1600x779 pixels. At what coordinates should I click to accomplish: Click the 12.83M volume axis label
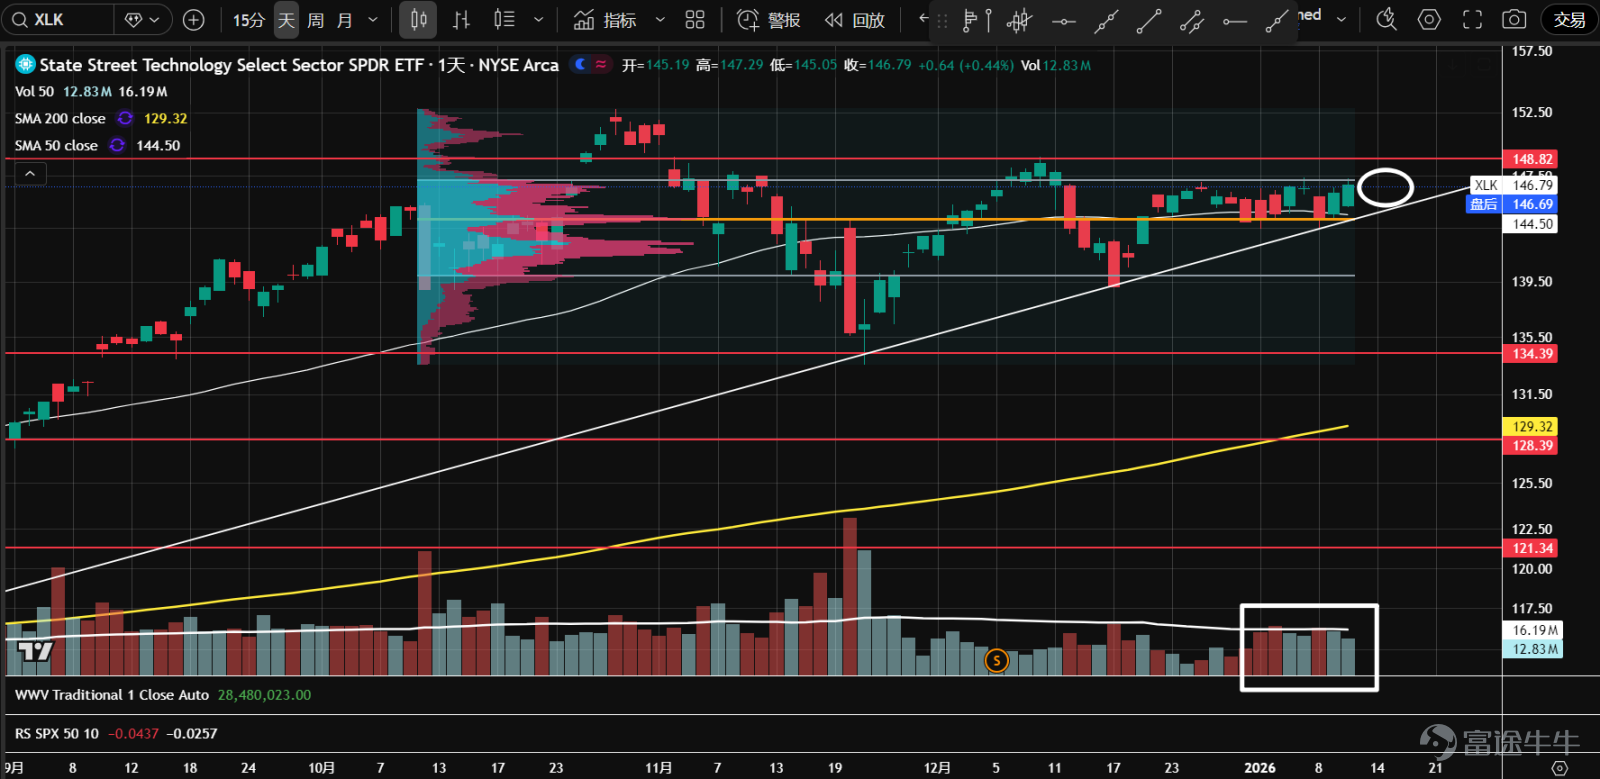[1533, 649]
